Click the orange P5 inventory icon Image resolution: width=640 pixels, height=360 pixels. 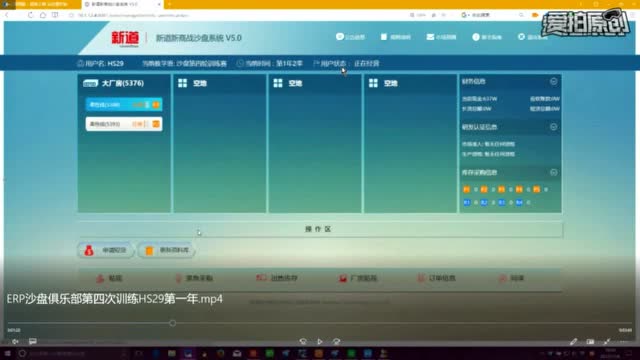pyautogui.click(x=537, y=189)
